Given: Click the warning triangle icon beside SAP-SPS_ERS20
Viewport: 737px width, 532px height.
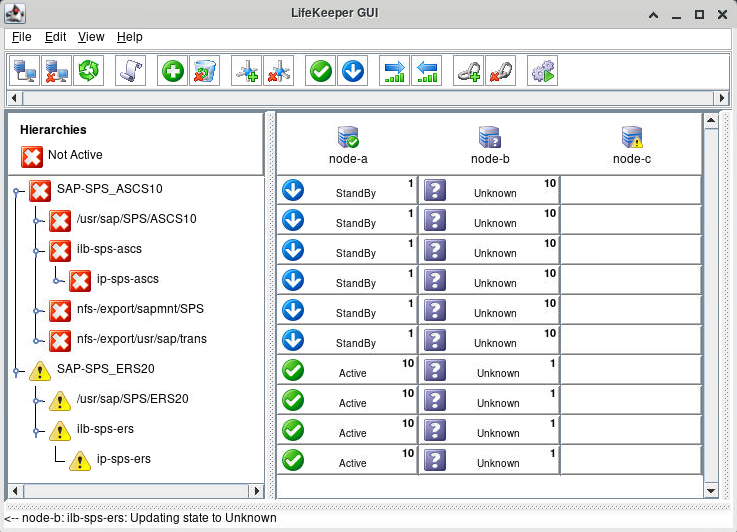Looking at the screenshot, I should 40,370.
